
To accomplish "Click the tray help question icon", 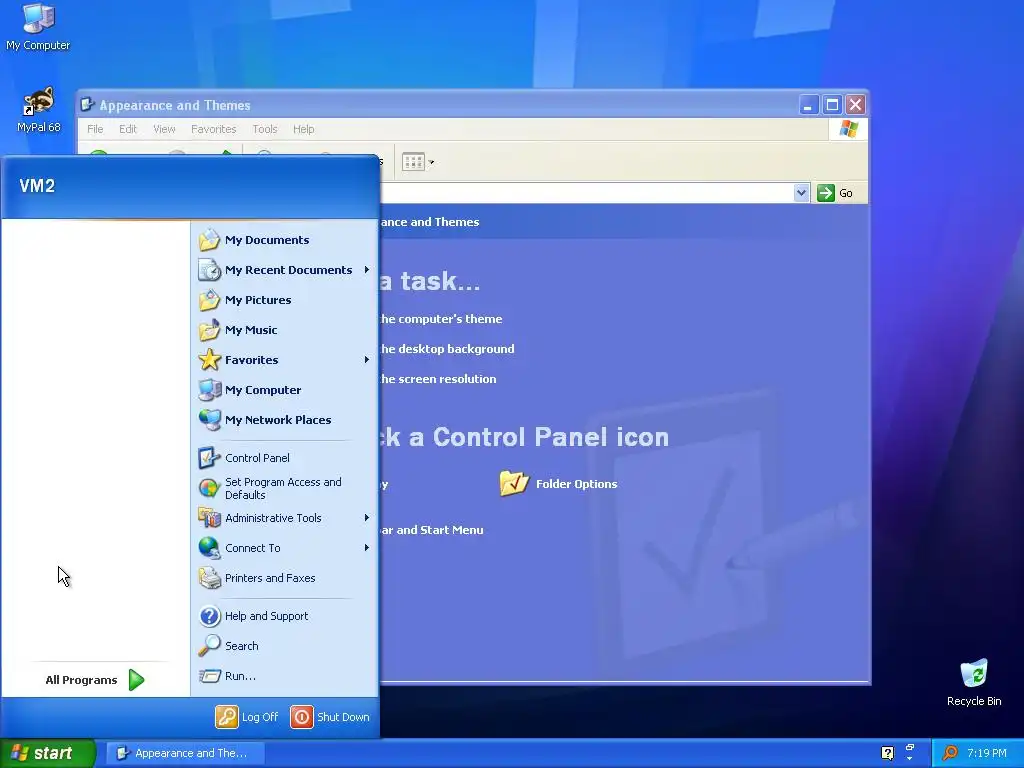I will click(888, 753).
